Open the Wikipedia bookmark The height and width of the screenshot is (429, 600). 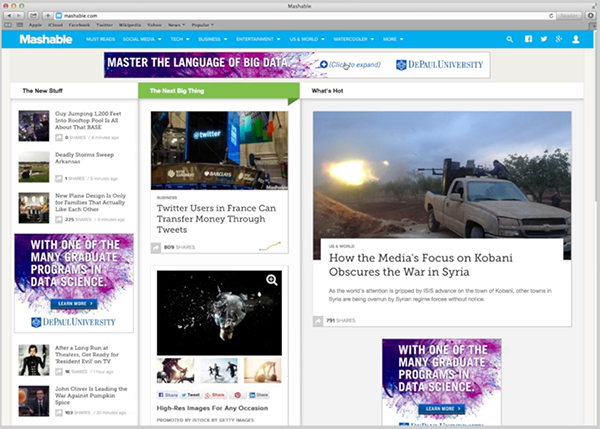point(130,25)
